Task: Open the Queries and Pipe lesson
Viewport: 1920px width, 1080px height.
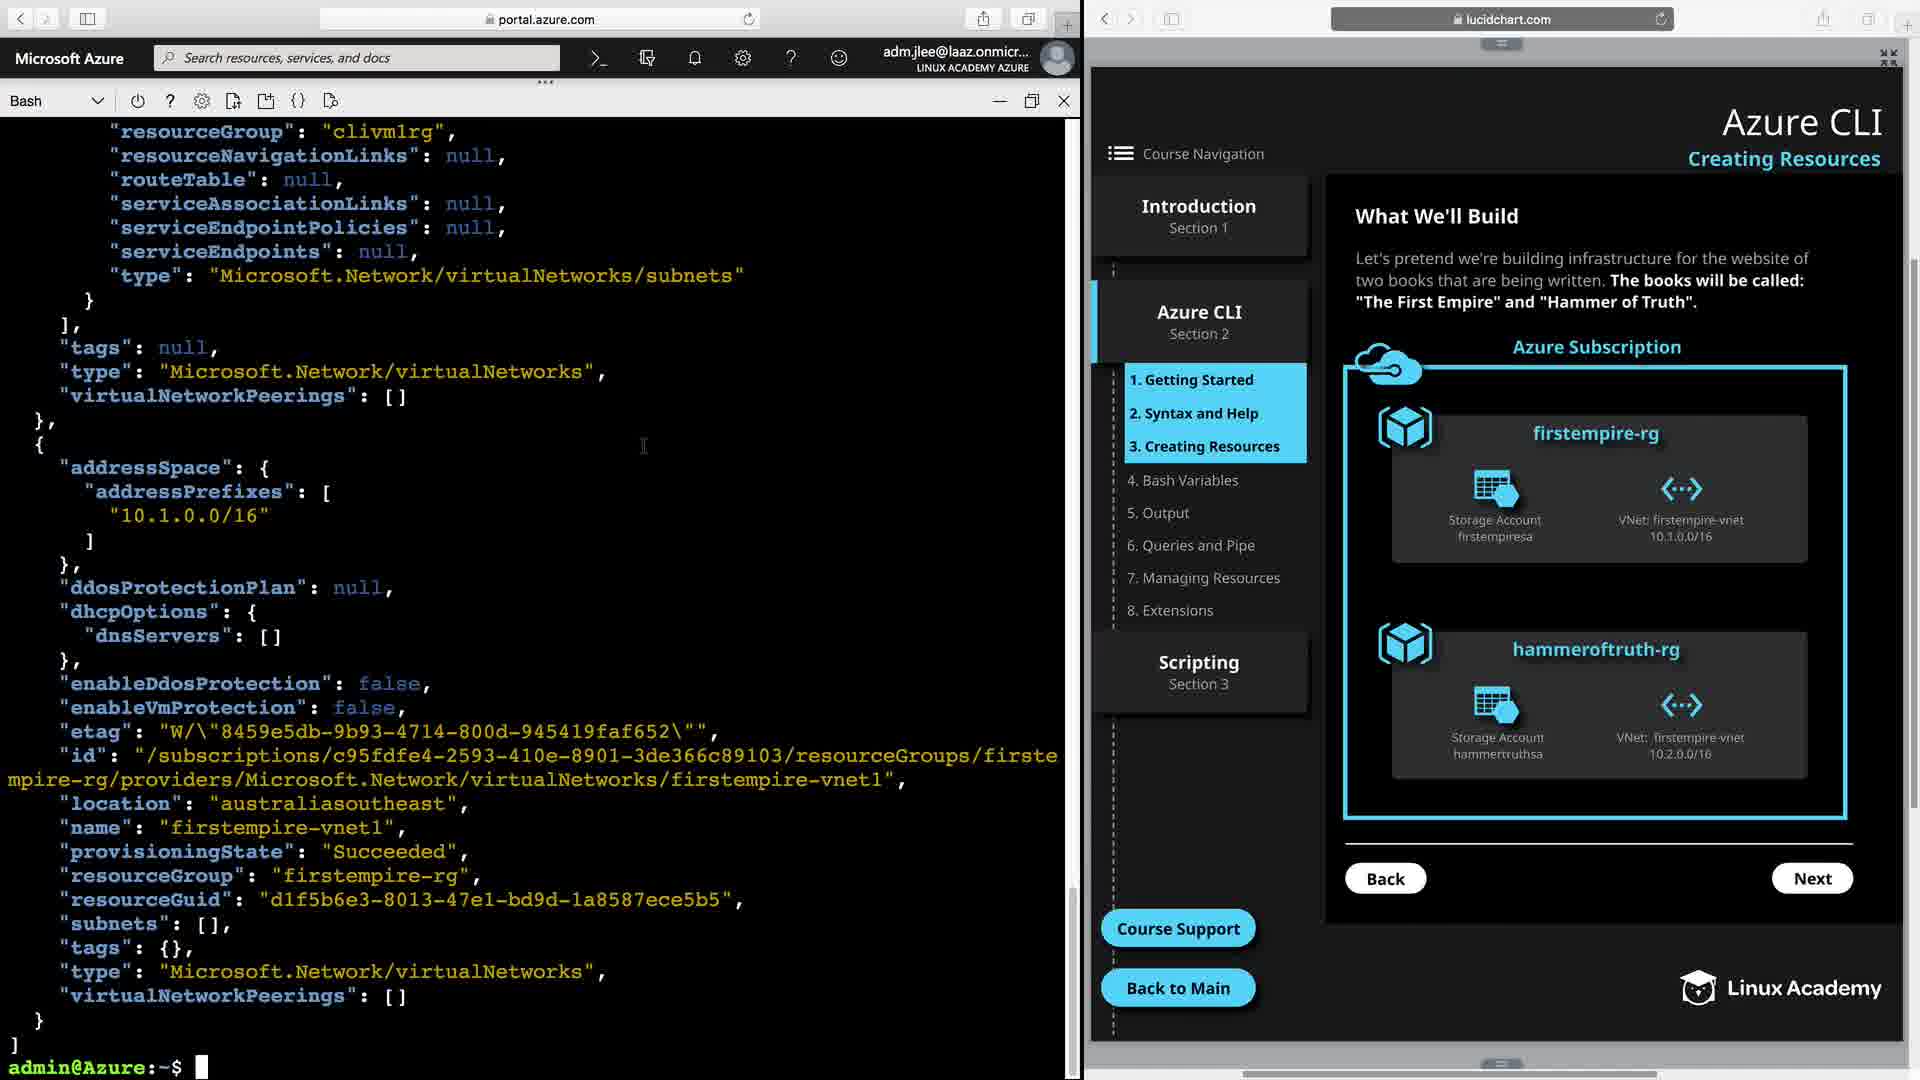Action: pyautogui.click(x=1190, y=545)
